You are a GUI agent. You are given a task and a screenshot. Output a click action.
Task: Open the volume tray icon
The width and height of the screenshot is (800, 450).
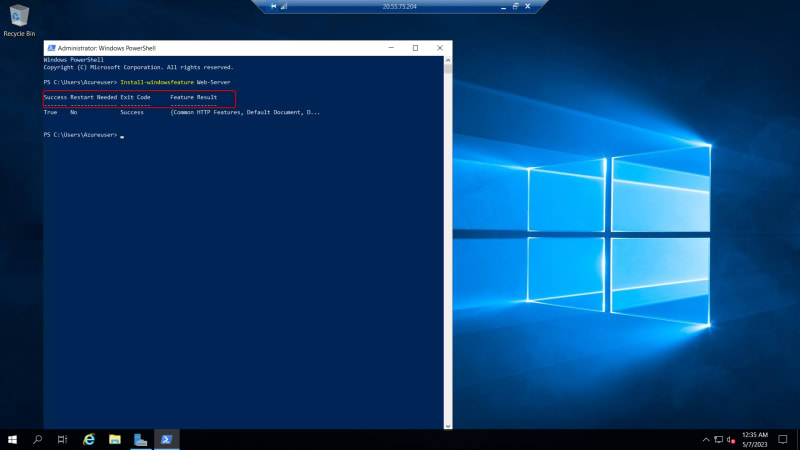tap(731, 439)
